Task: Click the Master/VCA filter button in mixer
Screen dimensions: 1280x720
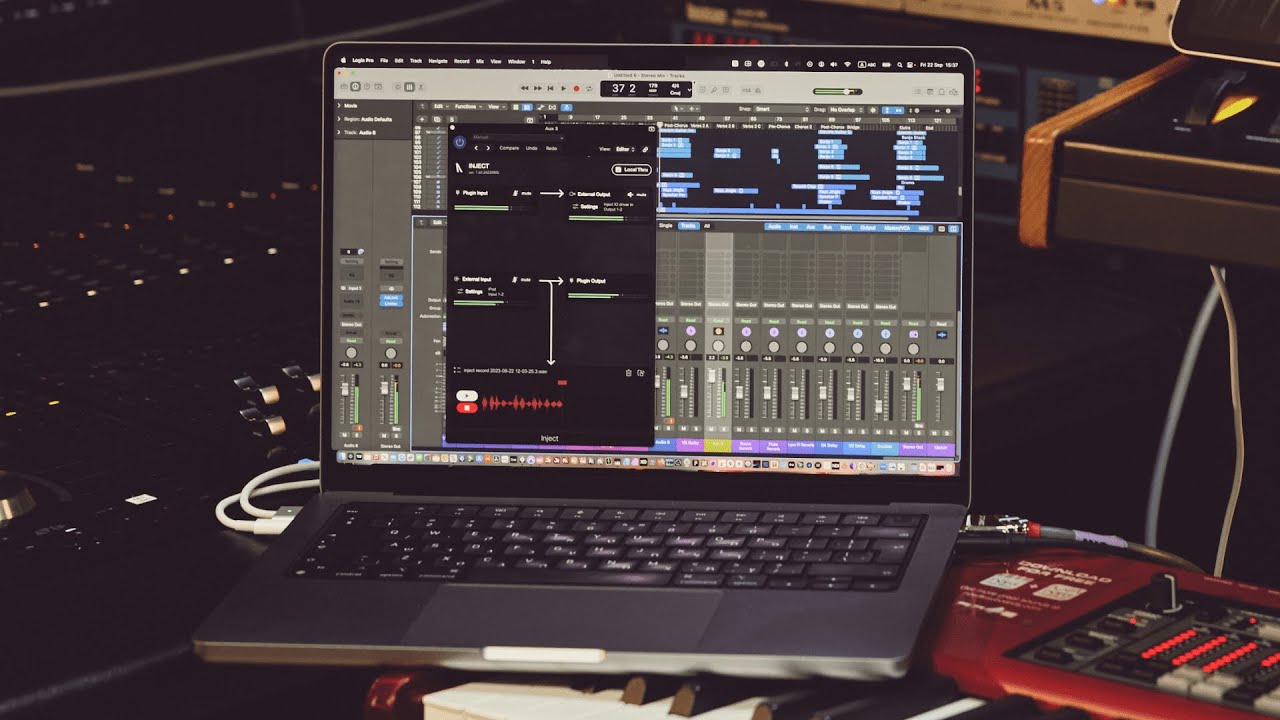Action: [x=897, y=228]
